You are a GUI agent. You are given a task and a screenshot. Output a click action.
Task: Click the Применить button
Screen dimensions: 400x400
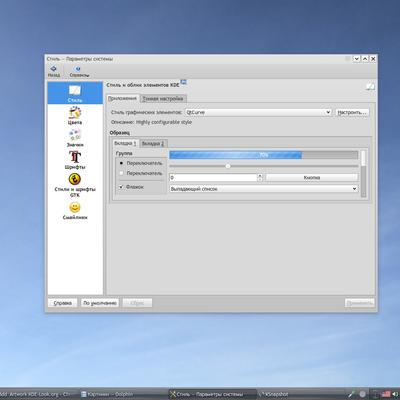click(x=360, y=303)
